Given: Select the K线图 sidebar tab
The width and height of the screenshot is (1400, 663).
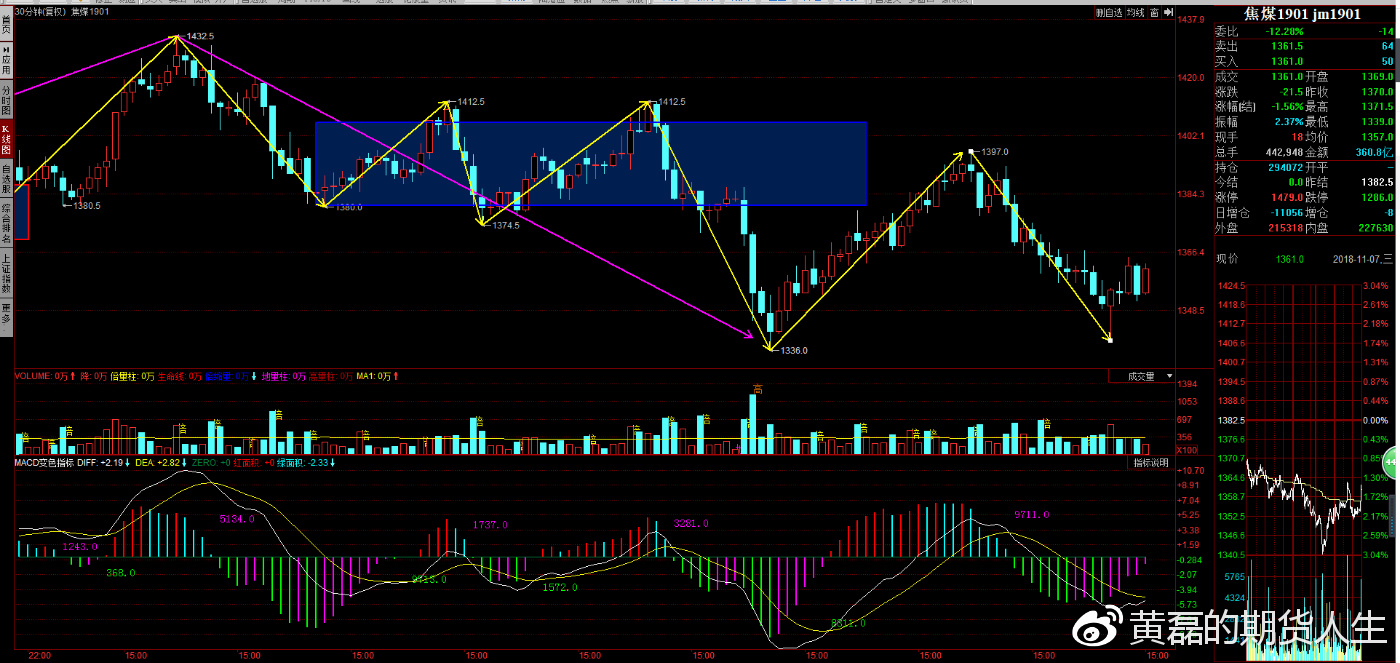Looking at the screenshot, I should [x=6, y=141].
